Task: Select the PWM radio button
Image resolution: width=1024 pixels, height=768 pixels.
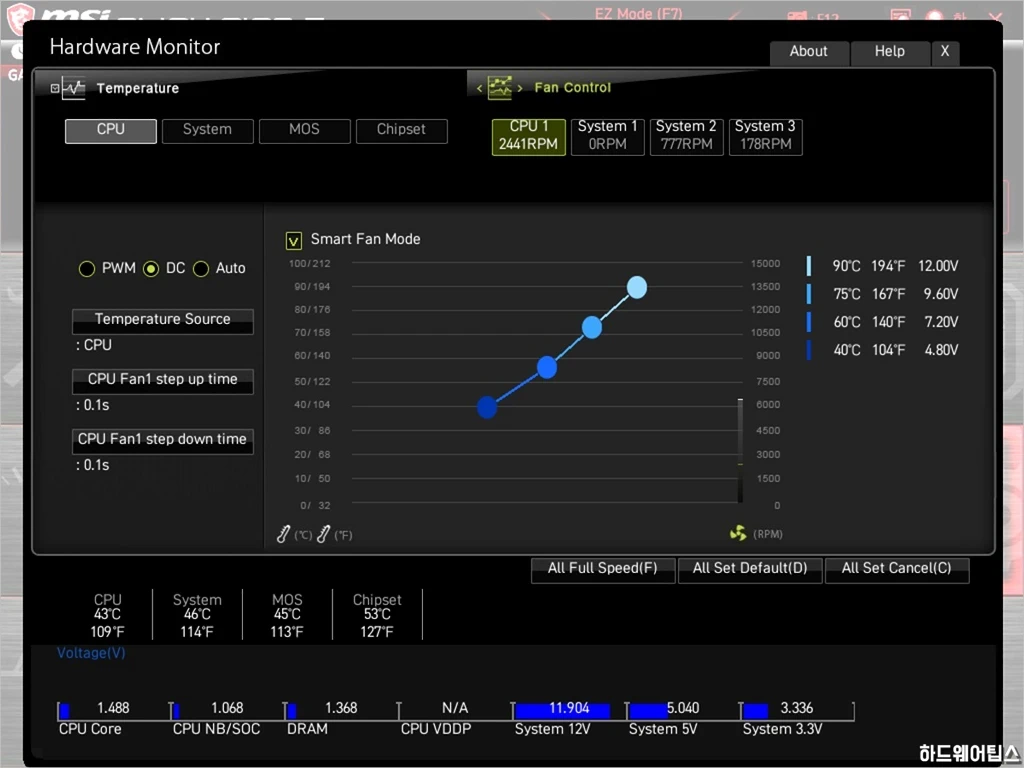Action: tap(87, 269)
